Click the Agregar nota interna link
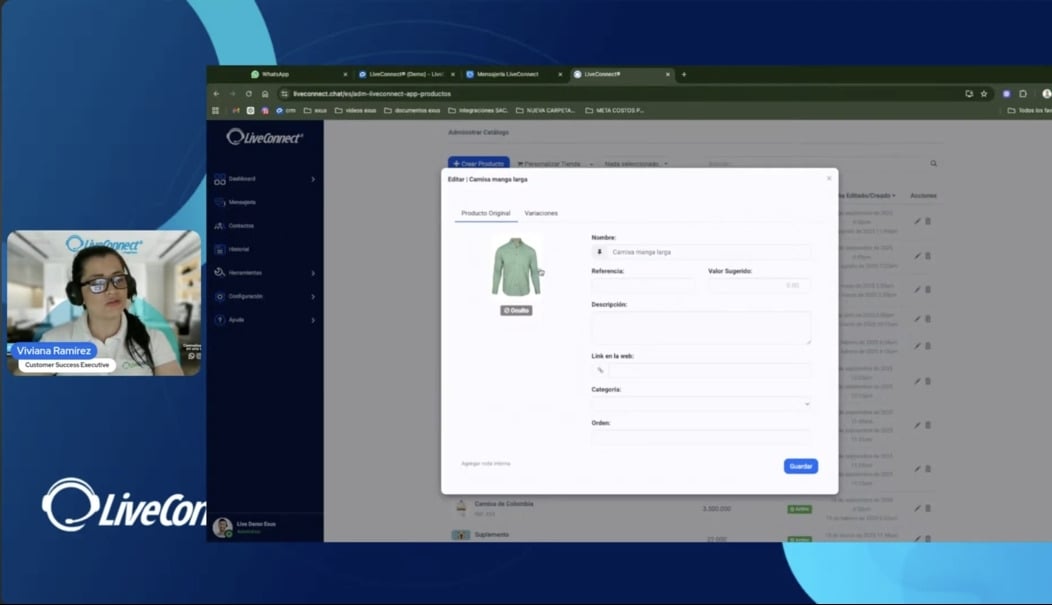Viewport: 1052px width, 605px height. click(485, 462)
